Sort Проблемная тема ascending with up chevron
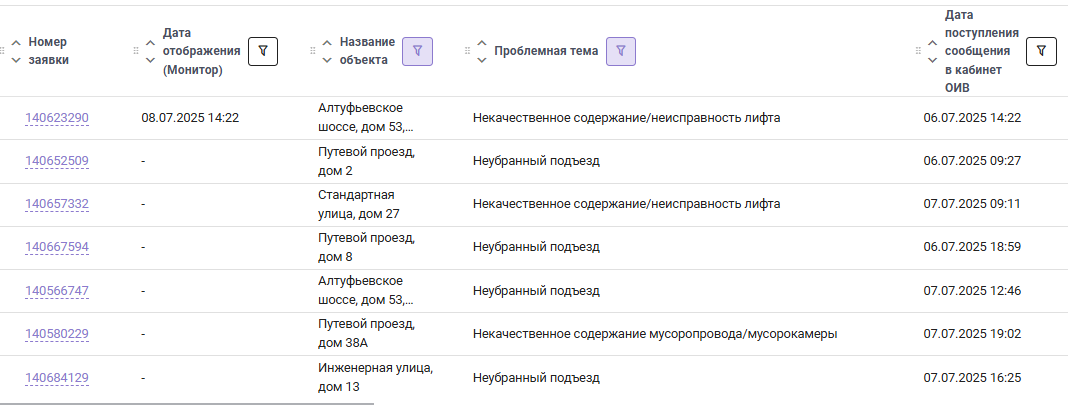Image resolution: width=1068 pixels, height=415 pixels. tap(482, 42)
